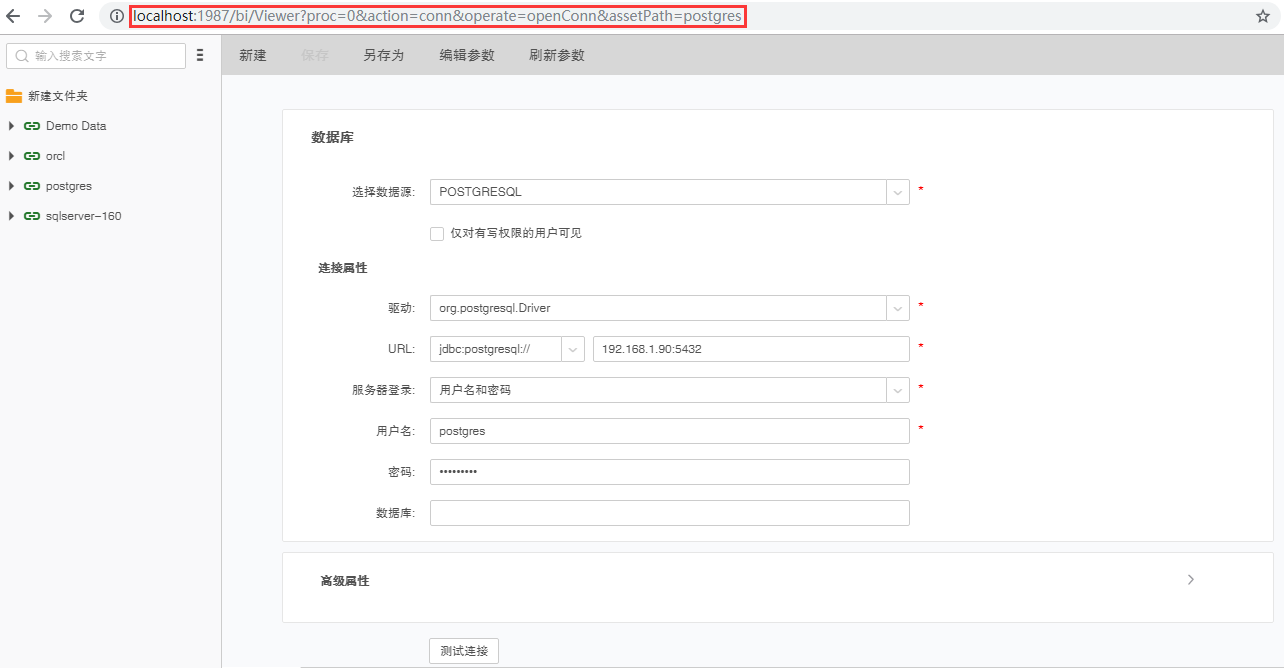Enable the 仅对有写权限的用户可见 checkbox
Screen dimensions: 1284x668
(437, 233)
